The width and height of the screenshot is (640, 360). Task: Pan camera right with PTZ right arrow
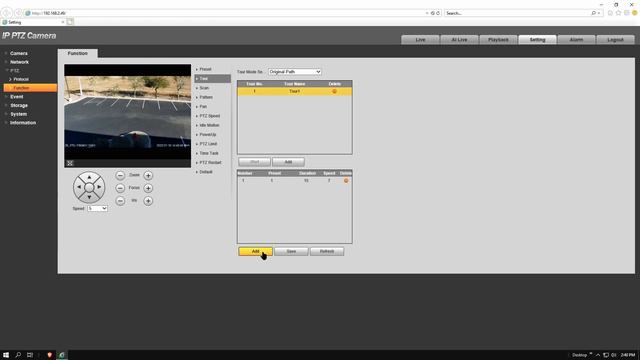pyautogui.click(x=99, y=187)
